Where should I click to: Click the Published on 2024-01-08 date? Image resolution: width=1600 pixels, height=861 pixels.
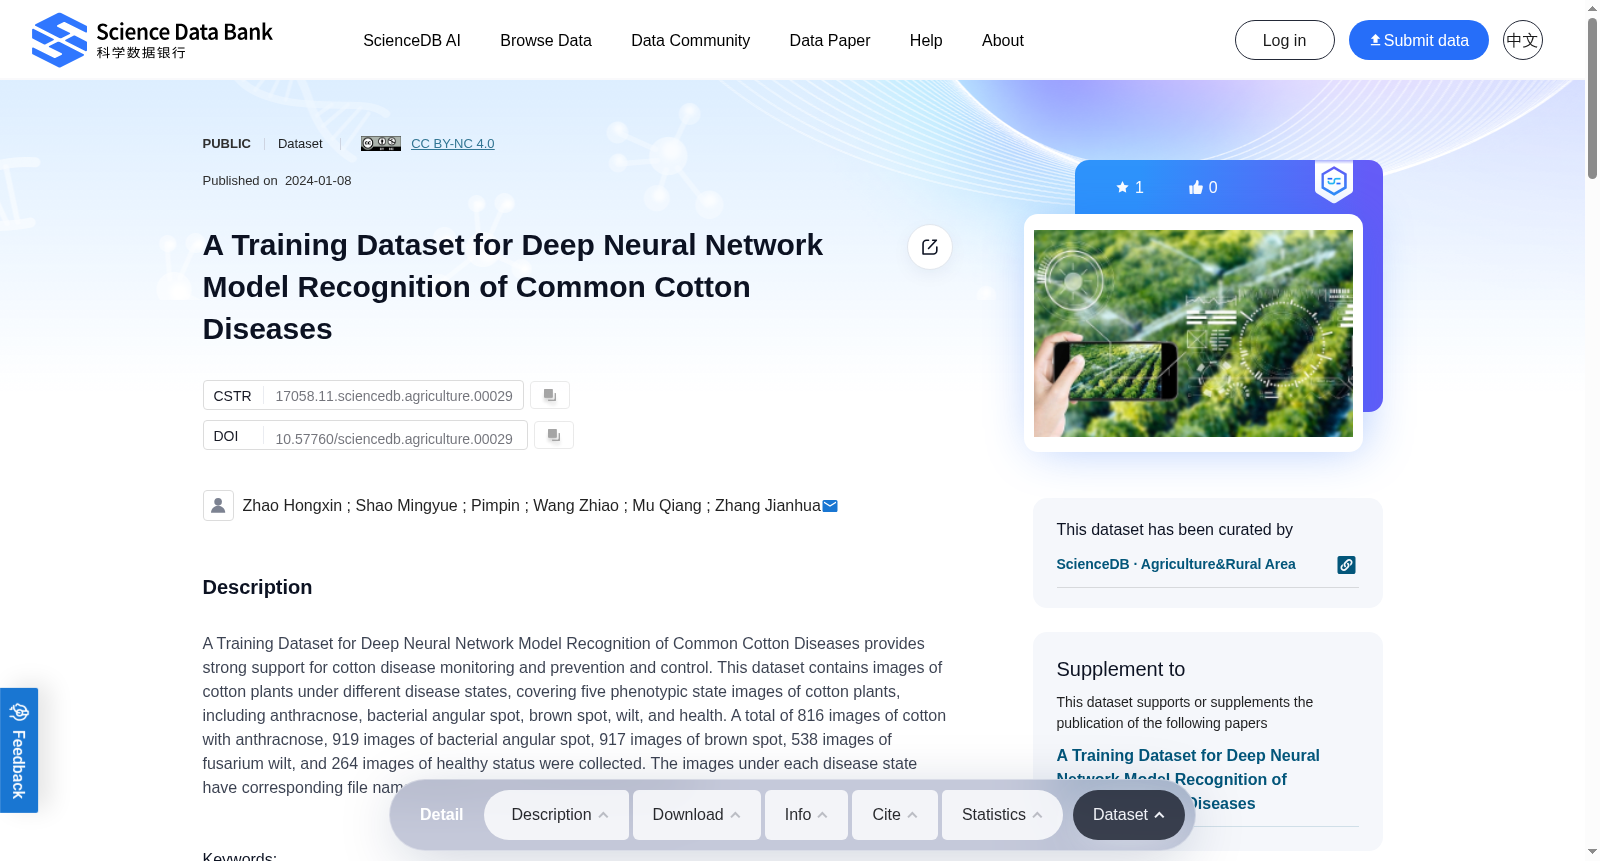click(277, 181)
